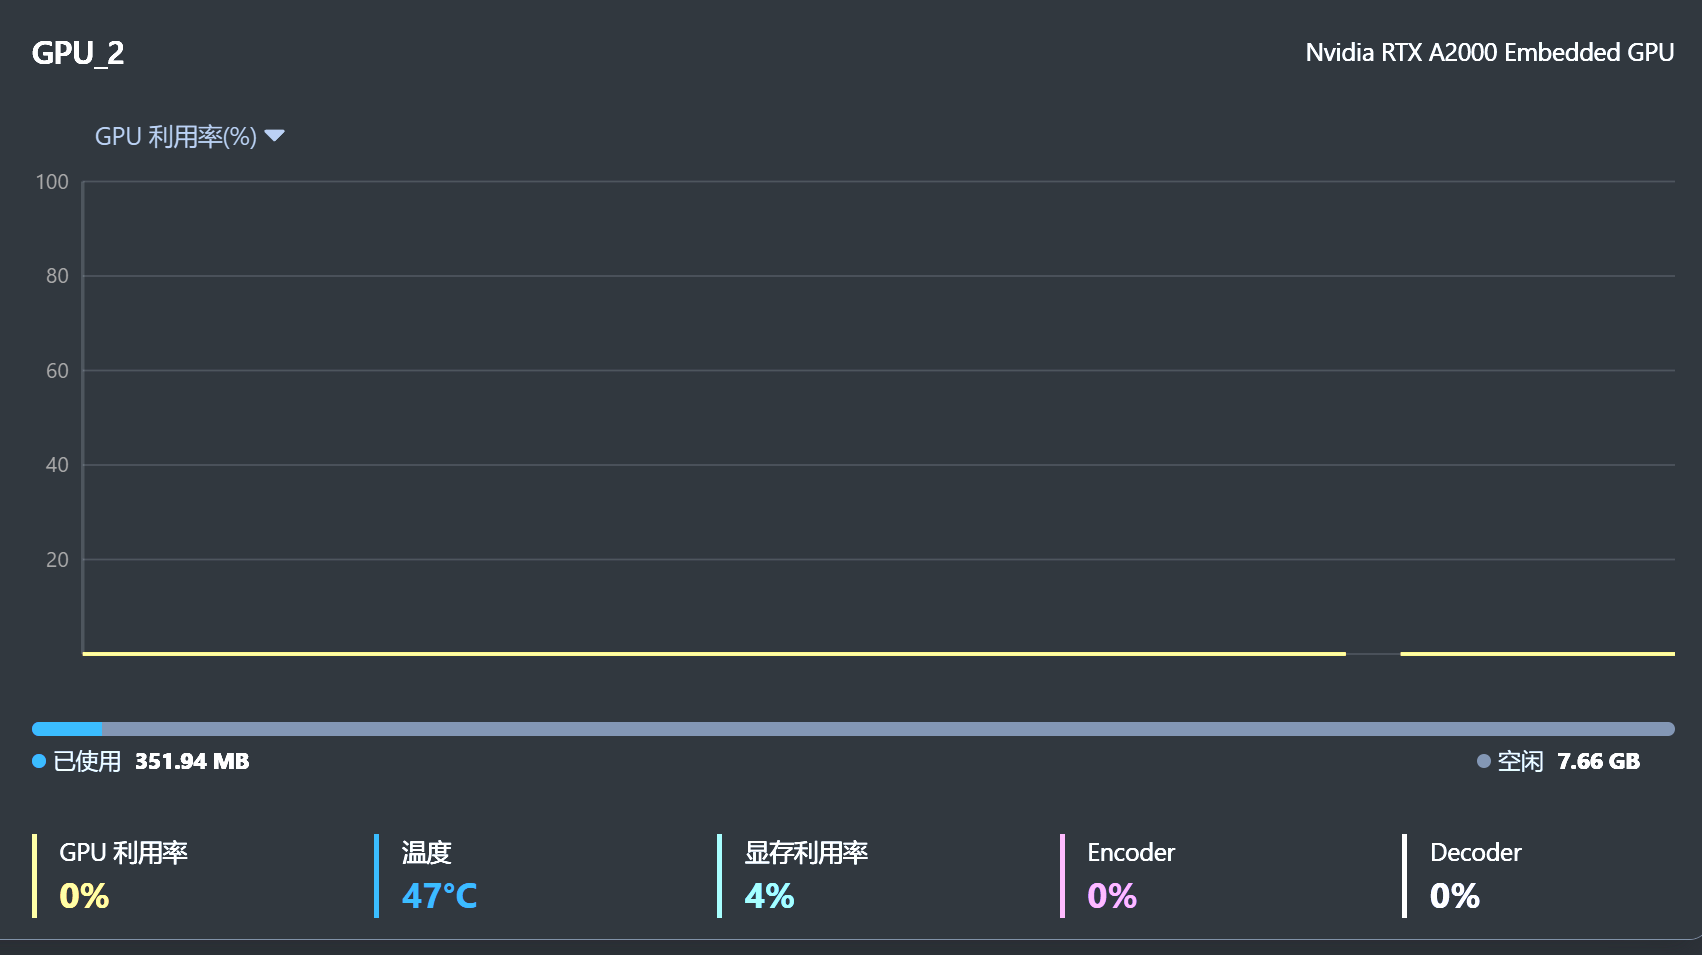The image size is (1702, 955).
Task: Click the used portion of memory bar
Action: click(x=67, y=729)
